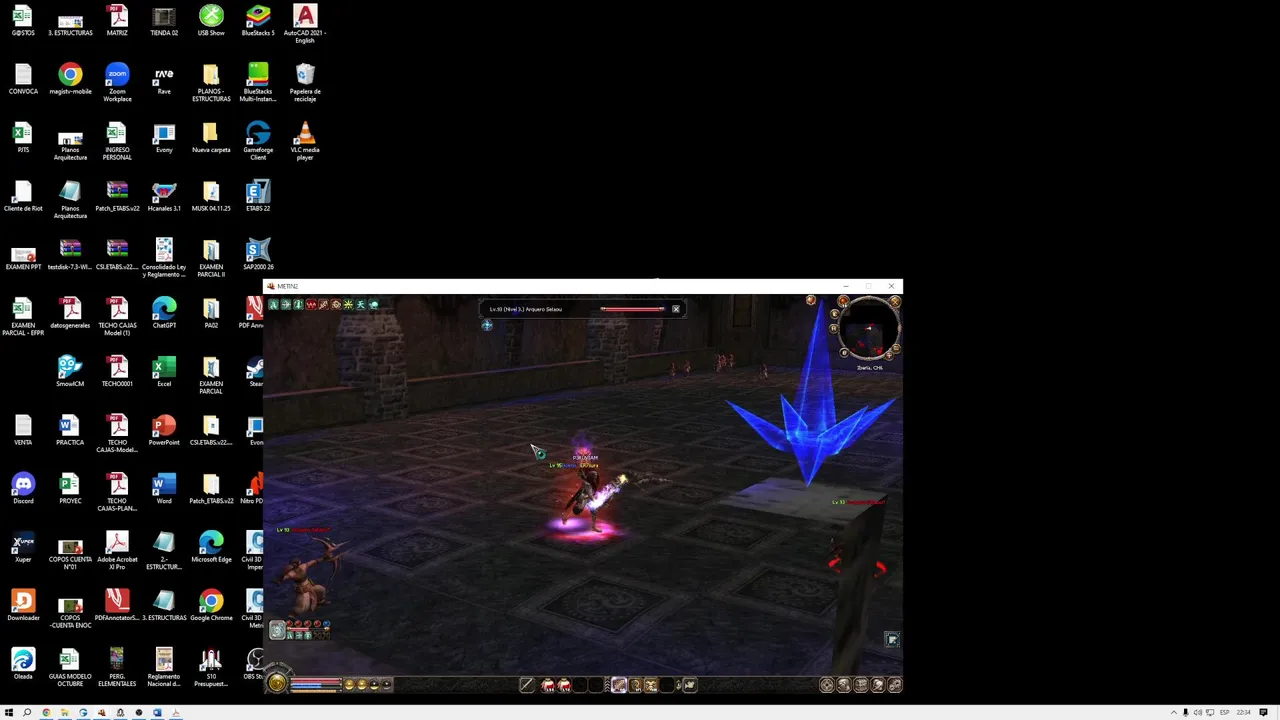Open the Gameforge Client shortcut
The image size is (1280, 720).
click(258, 141)
